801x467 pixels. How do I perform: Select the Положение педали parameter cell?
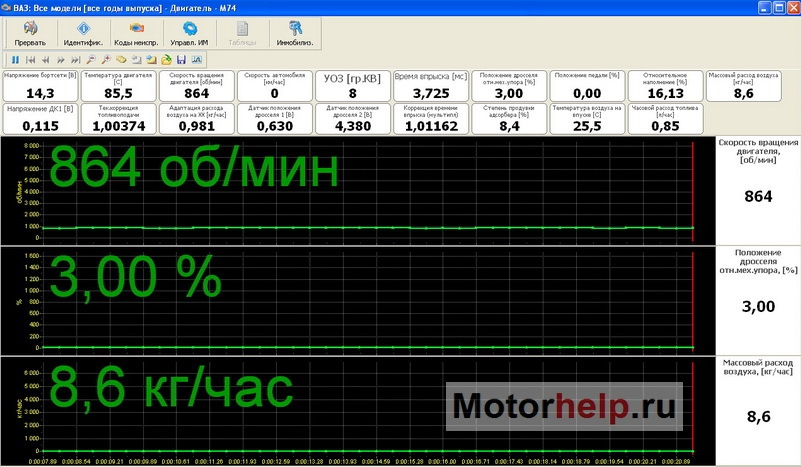(x=587, y=86)
